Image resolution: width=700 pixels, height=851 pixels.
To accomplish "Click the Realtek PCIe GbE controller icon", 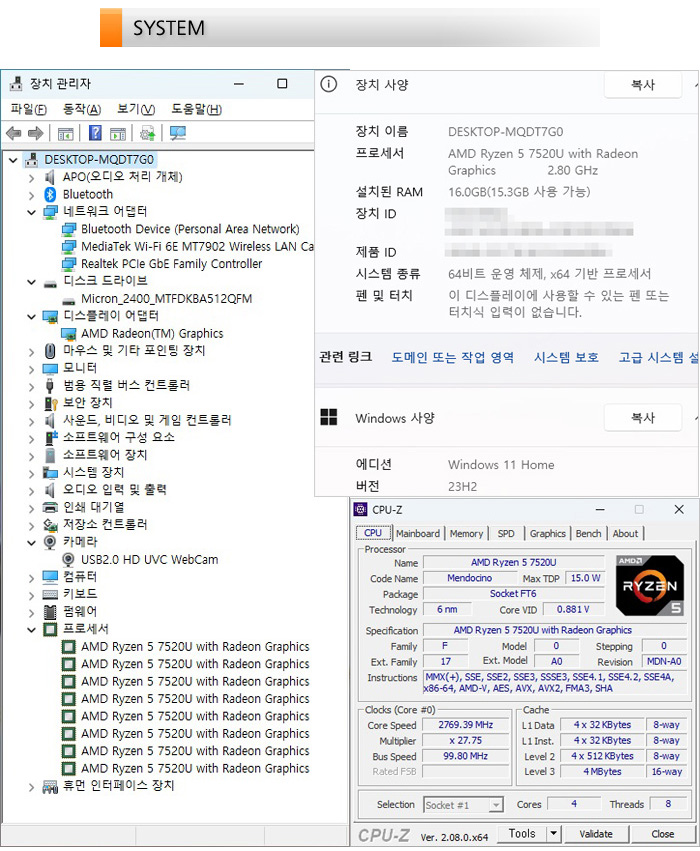I will pyautogui.click(x=68, y=264).
